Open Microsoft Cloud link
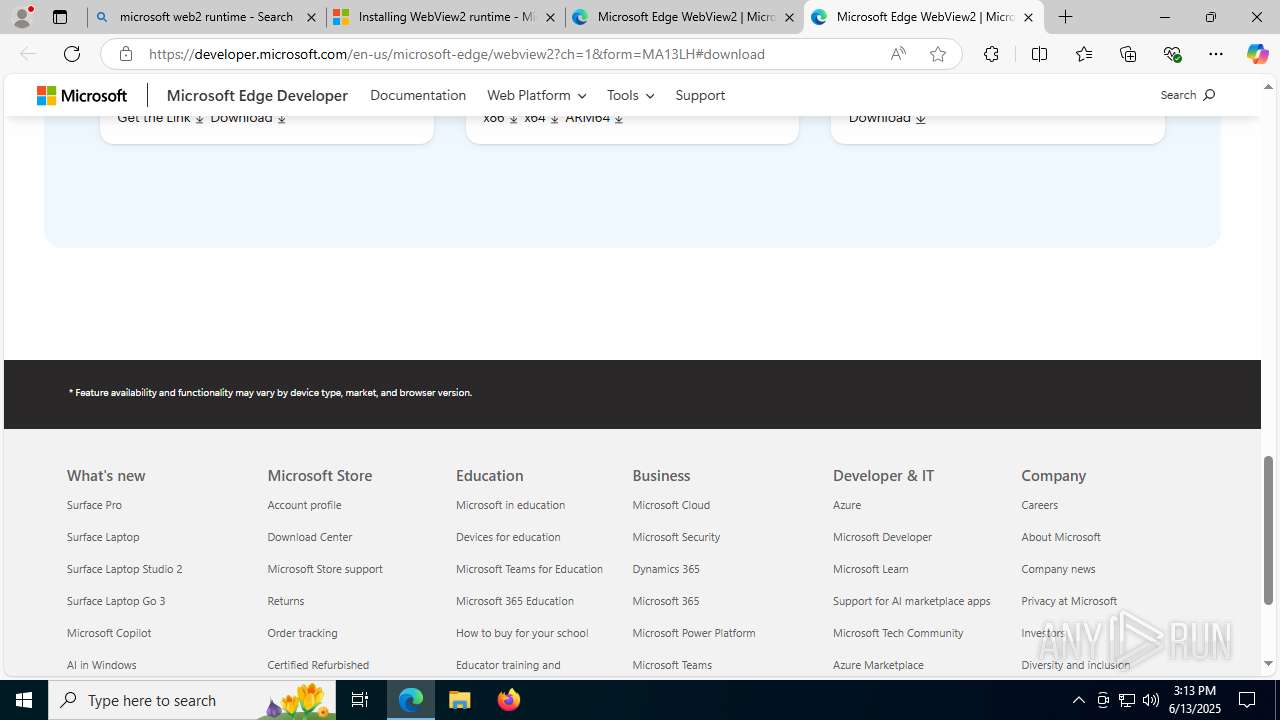 pos(671,505)
